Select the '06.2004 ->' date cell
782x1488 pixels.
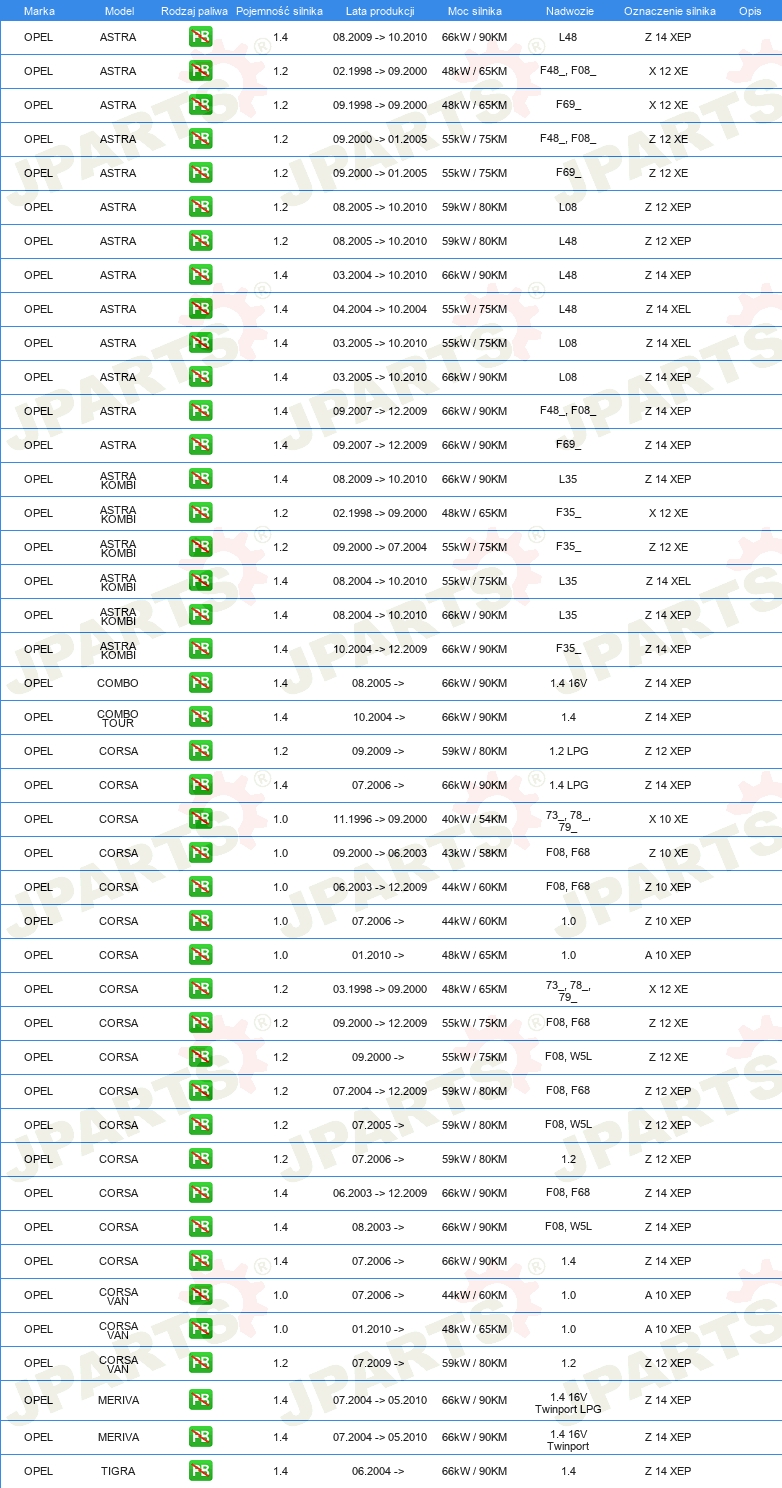point(378,1471)
